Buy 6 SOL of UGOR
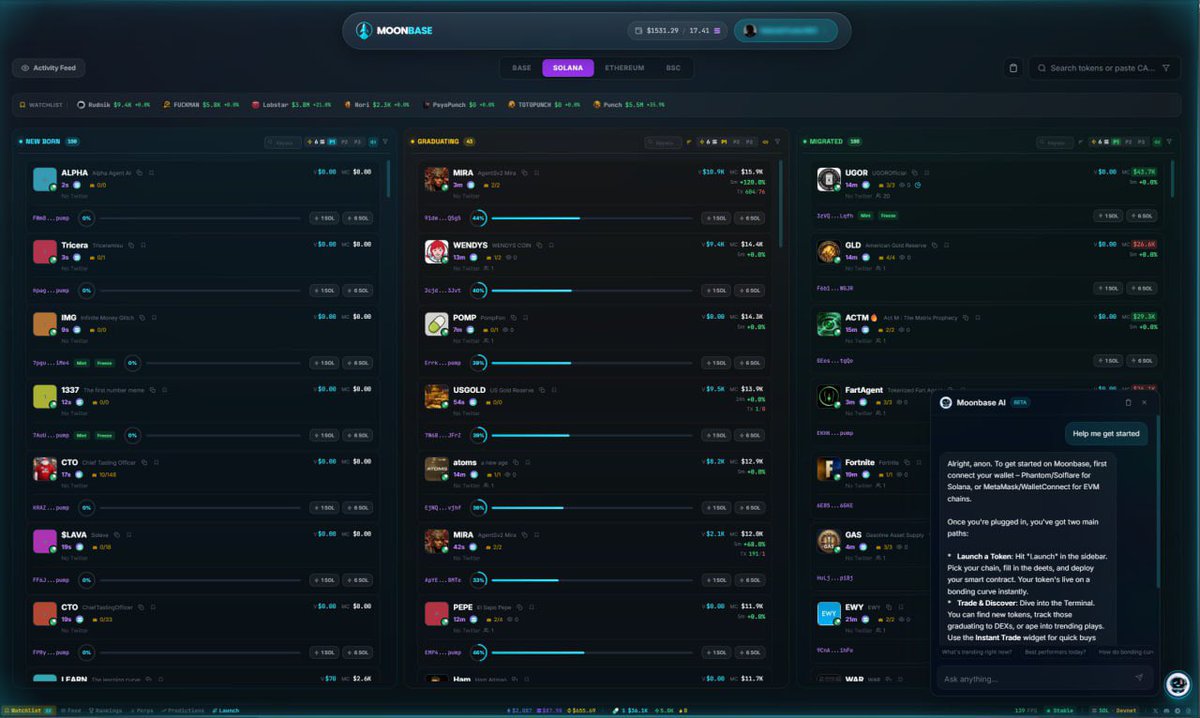Screen dimensions: 1200x718 point(1141,215)
